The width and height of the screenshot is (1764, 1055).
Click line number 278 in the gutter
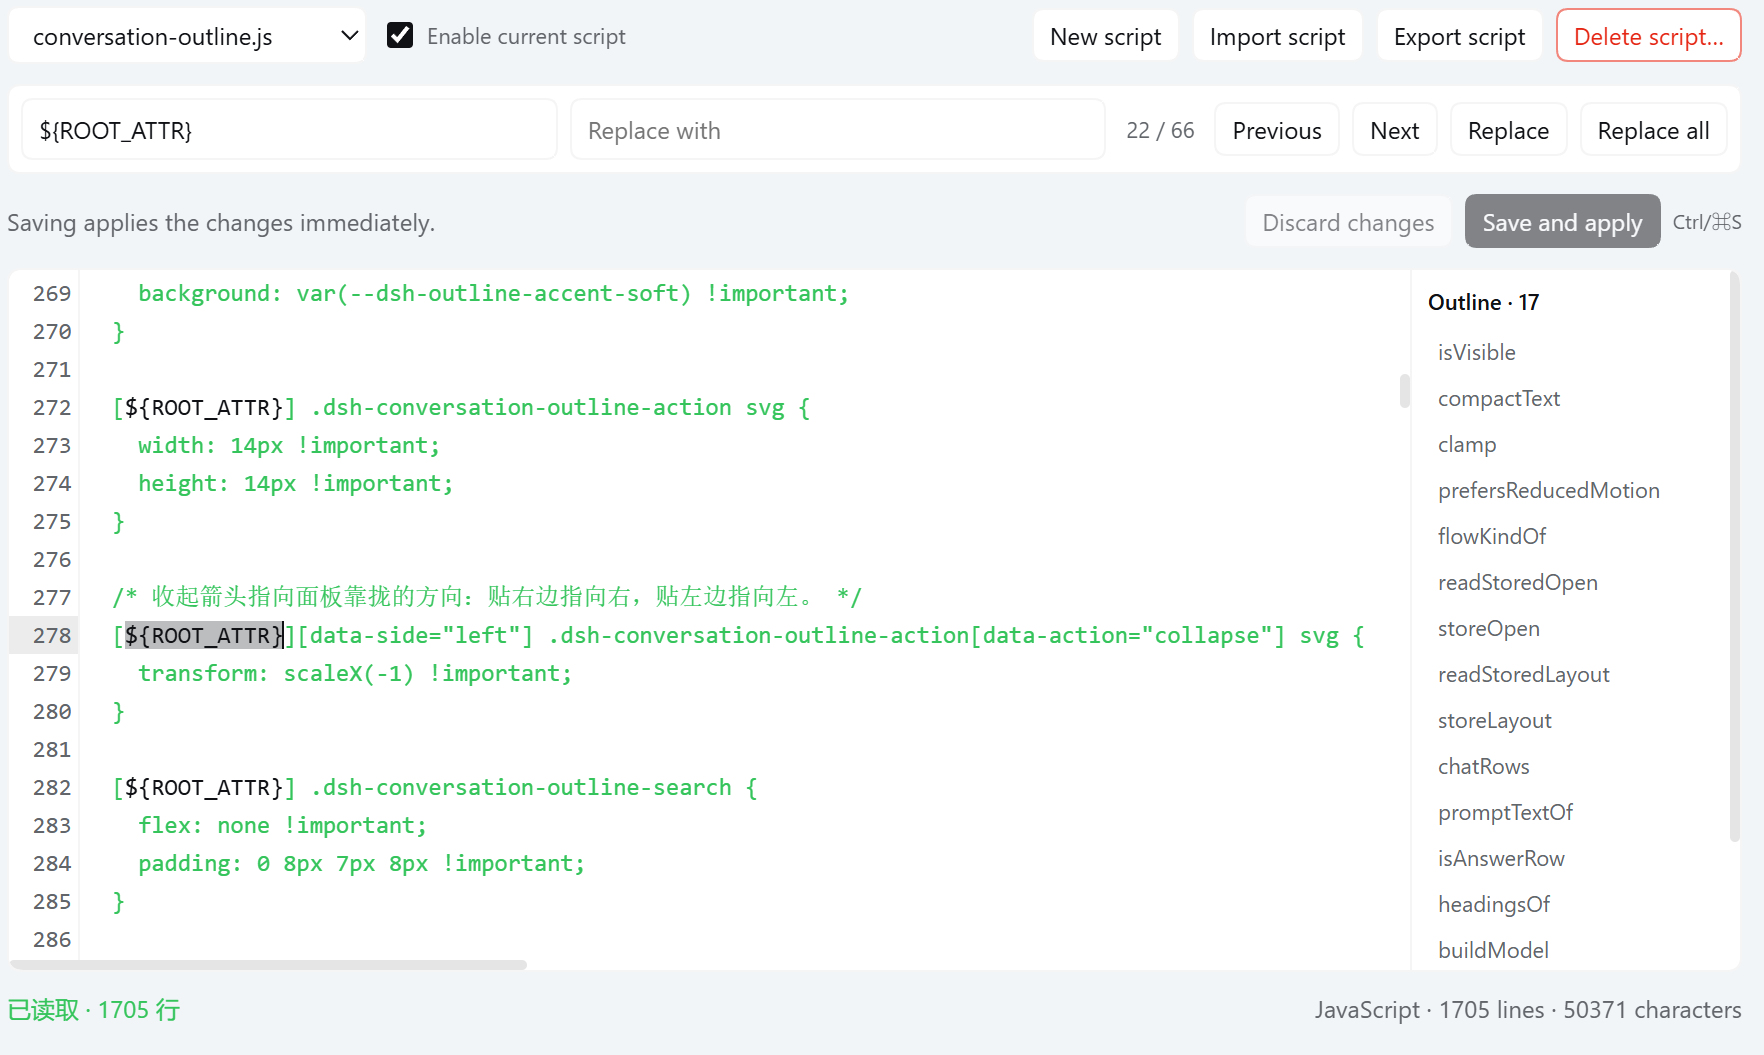point(52,635)
